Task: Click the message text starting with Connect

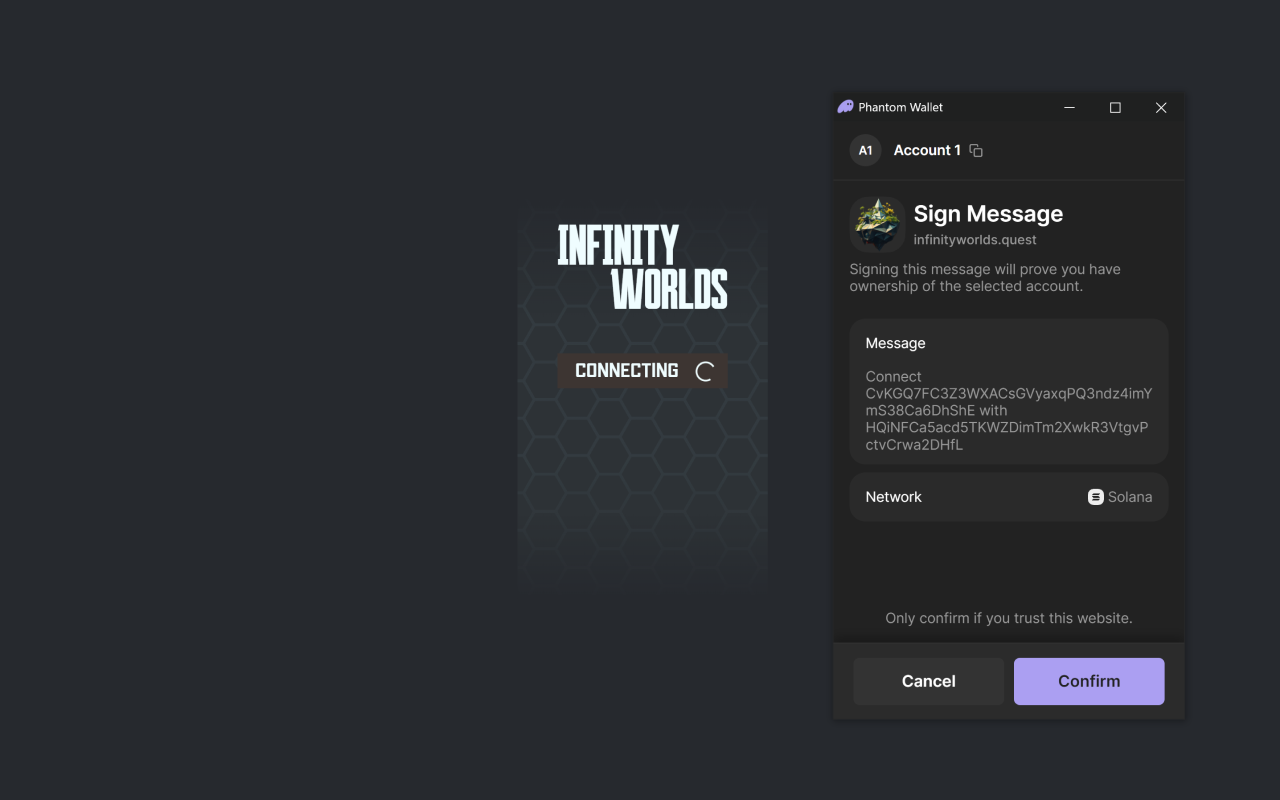Action: click(1008, 411)
